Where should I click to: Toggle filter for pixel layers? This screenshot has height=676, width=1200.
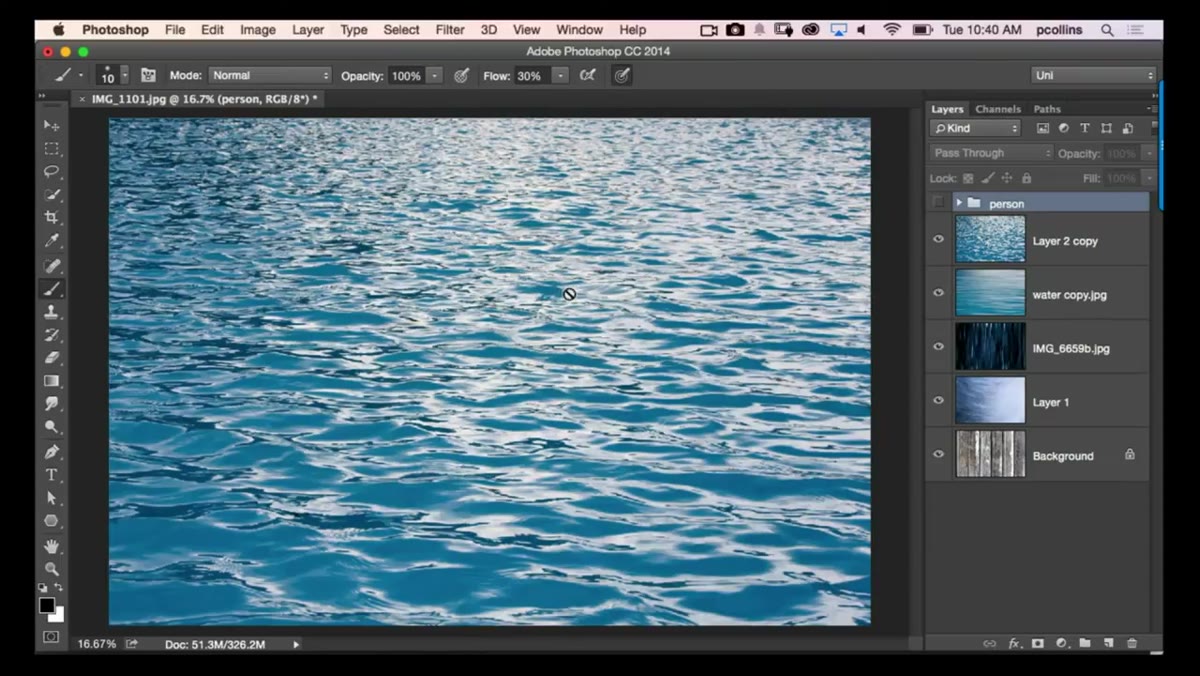click(1043, 128)
